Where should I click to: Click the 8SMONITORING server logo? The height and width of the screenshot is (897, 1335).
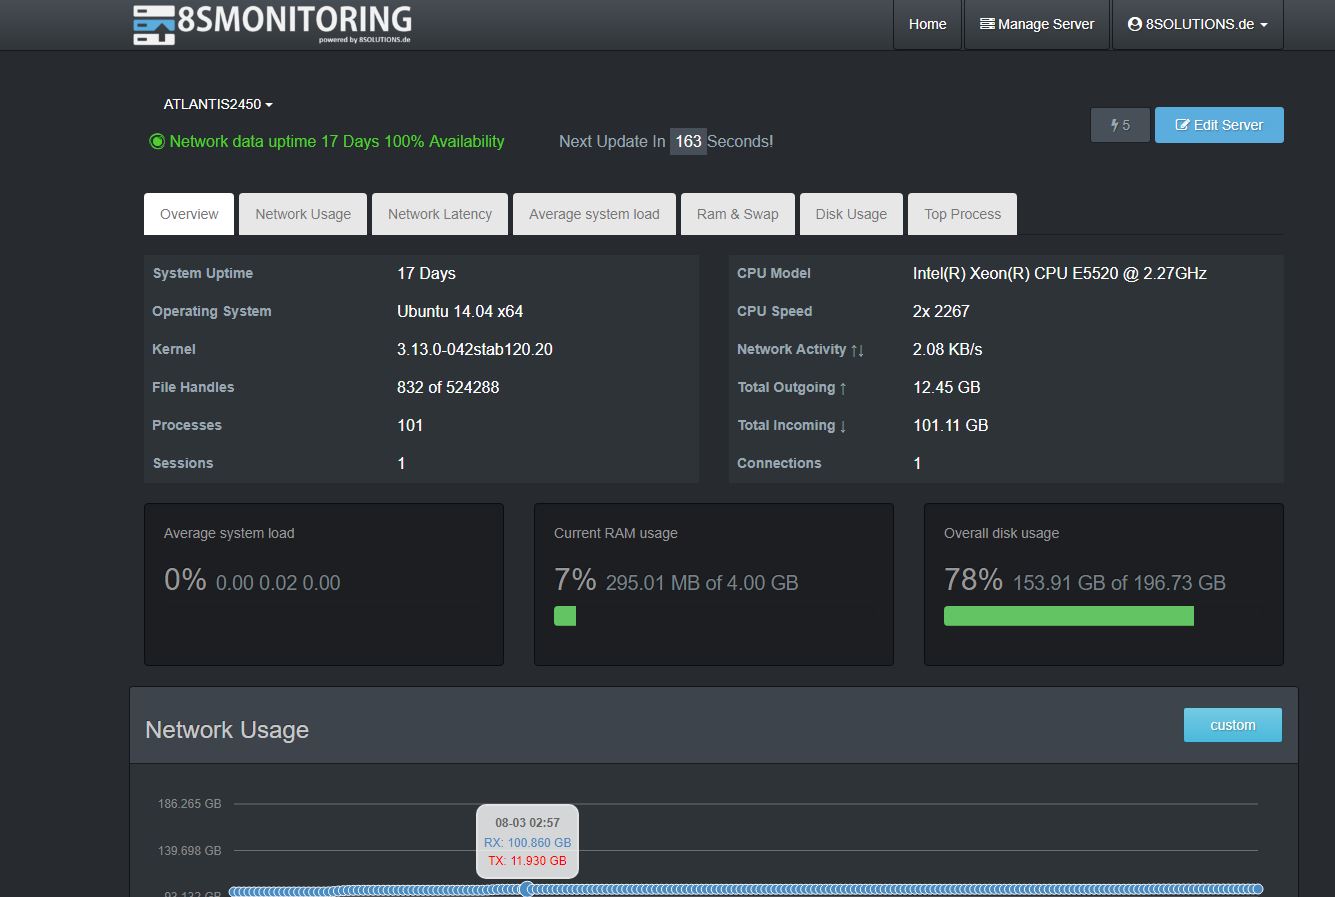click(272, 24)
